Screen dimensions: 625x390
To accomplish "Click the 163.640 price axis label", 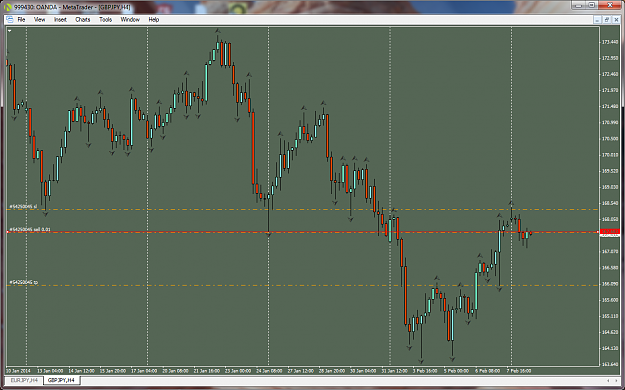I will point(610,364).
